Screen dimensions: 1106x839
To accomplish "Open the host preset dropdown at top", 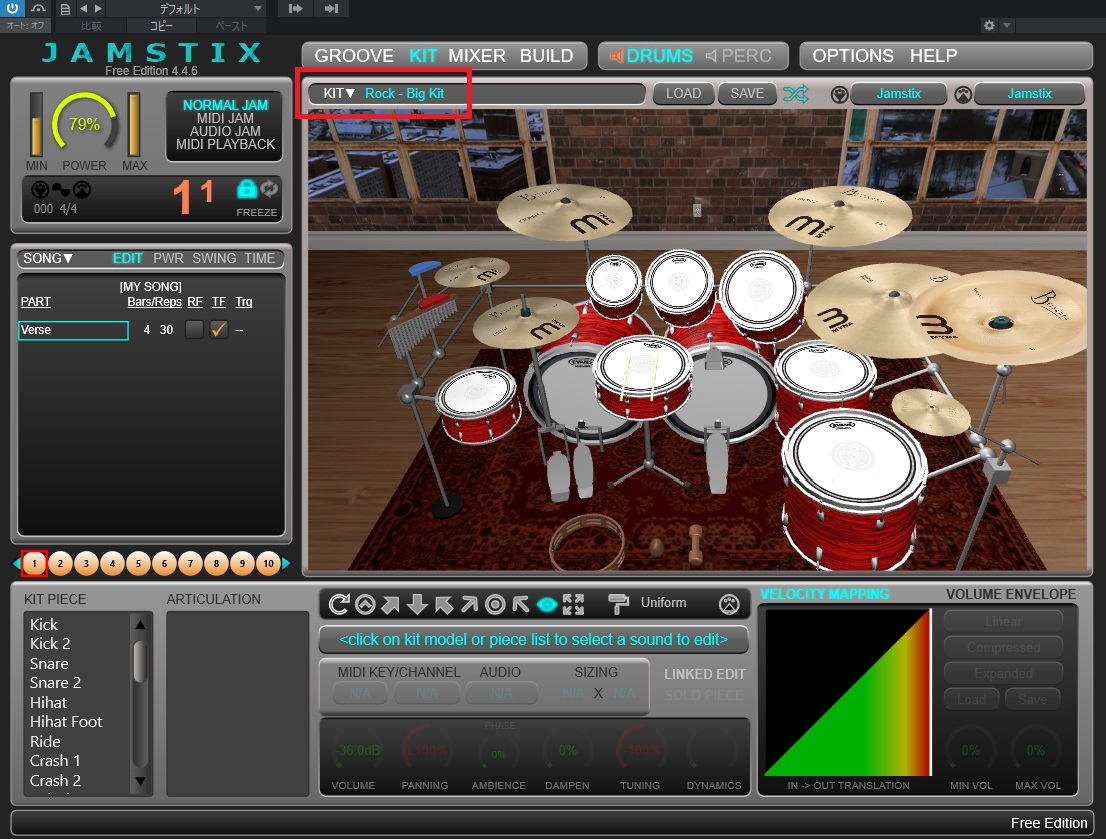I will (x=185, y=9).
